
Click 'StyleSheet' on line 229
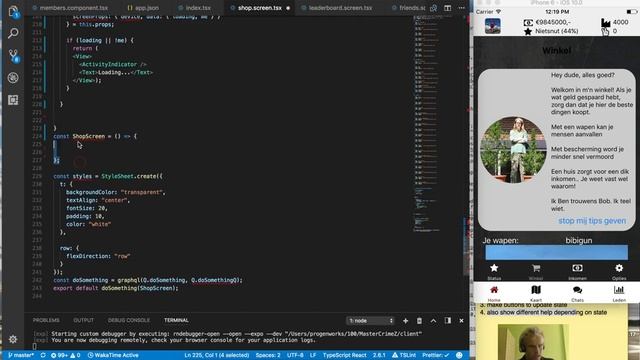tap(118, 176)
